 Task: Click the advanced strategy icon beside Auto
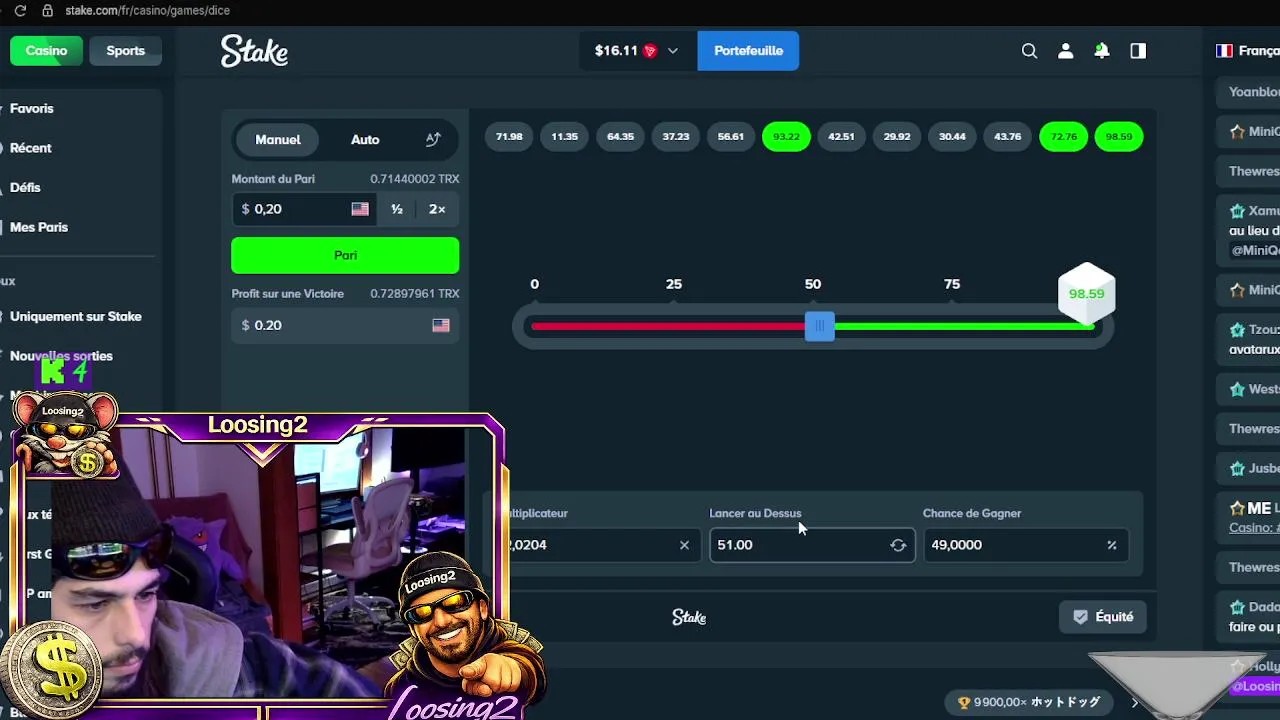tap(433, 140)
